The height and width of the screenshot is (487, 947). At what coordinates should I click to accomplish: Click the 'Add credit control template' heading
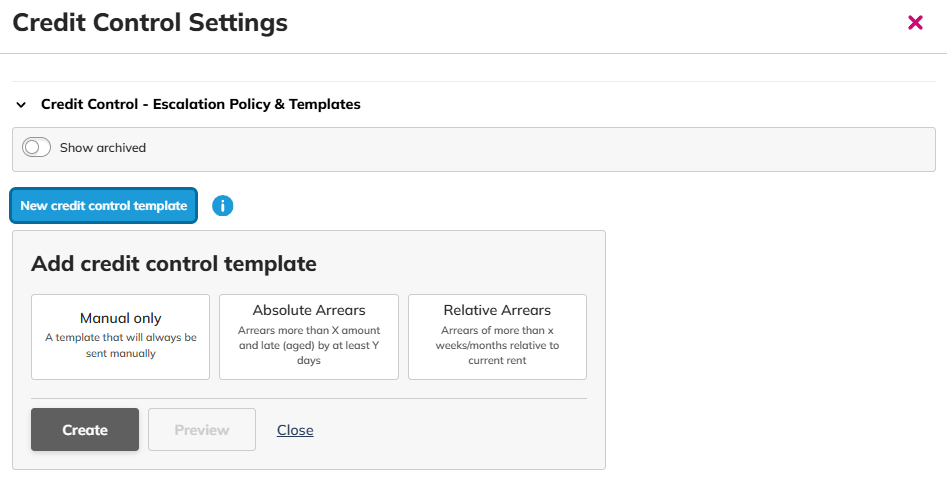pyautogui.click(x=174, y=264)
